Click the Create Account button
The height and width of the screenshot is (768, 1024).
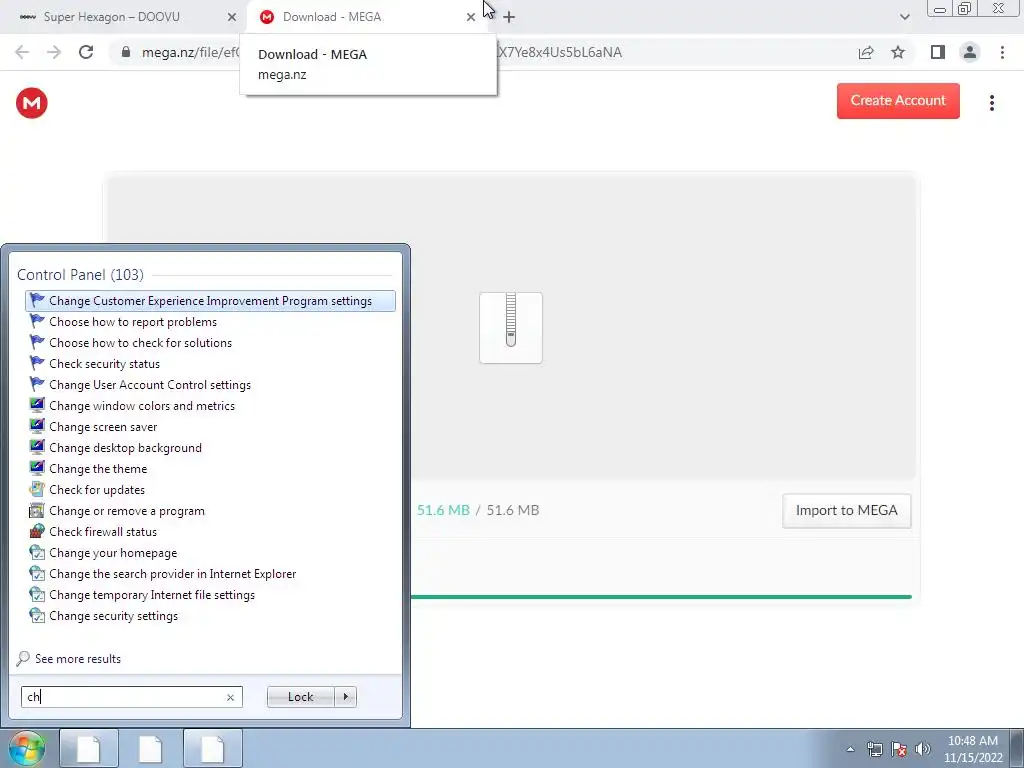898,101
